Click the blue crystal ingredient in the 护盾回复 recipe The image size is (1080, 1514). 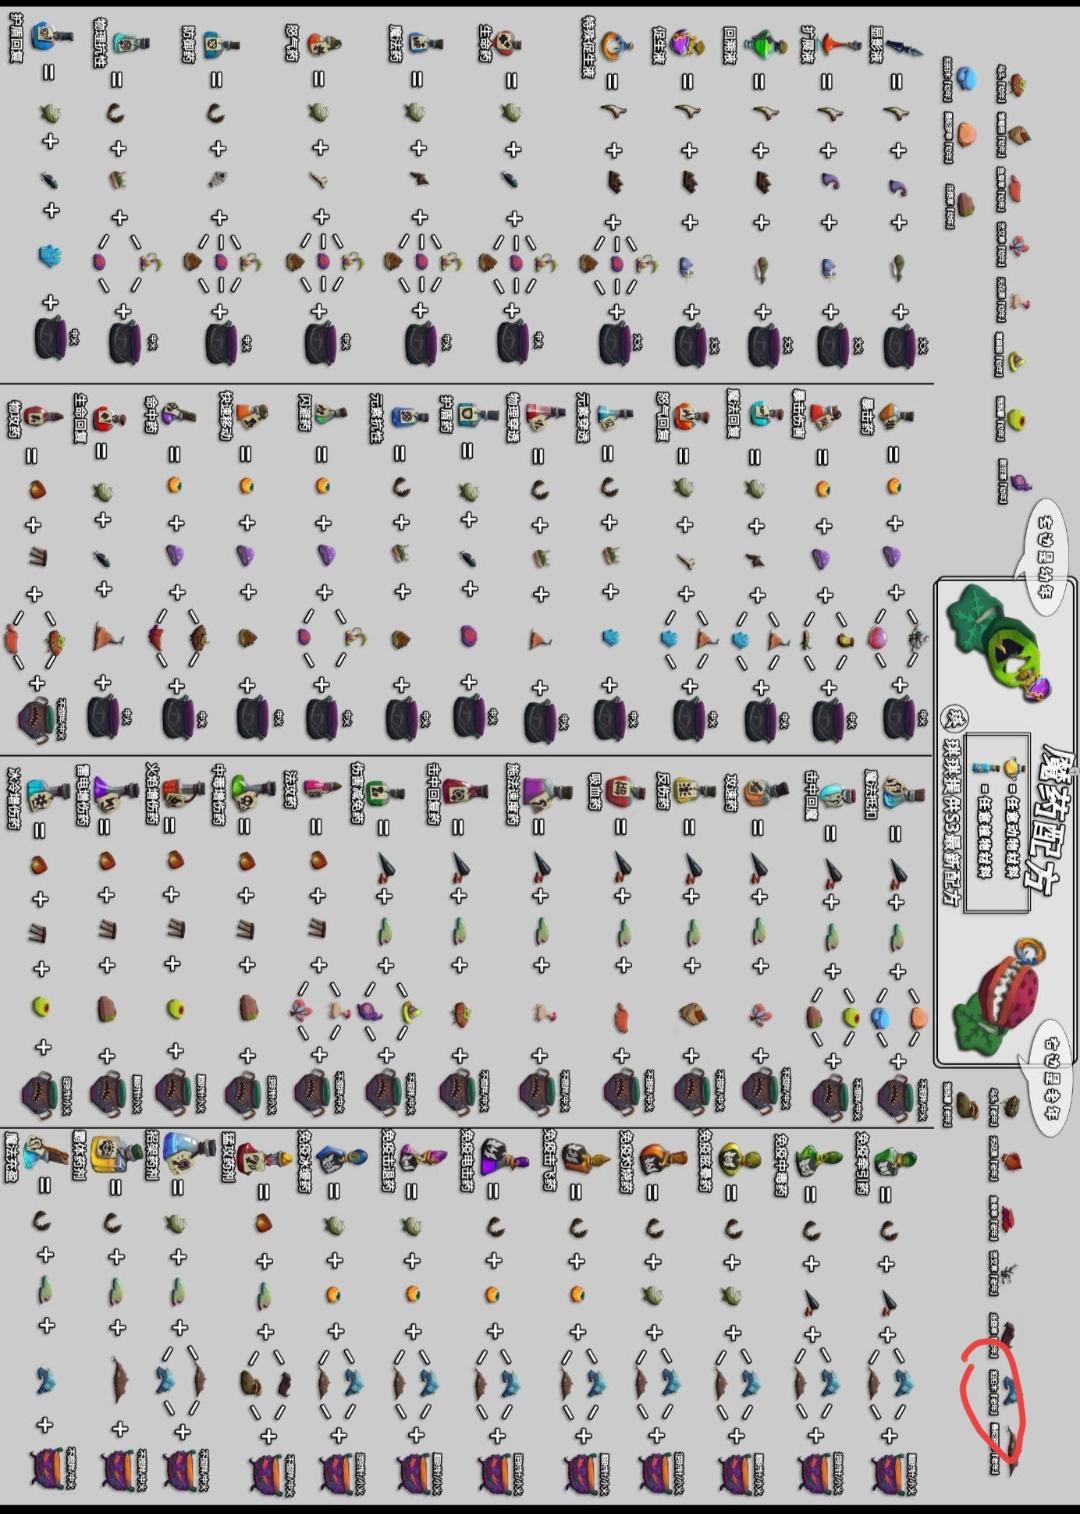50,256
